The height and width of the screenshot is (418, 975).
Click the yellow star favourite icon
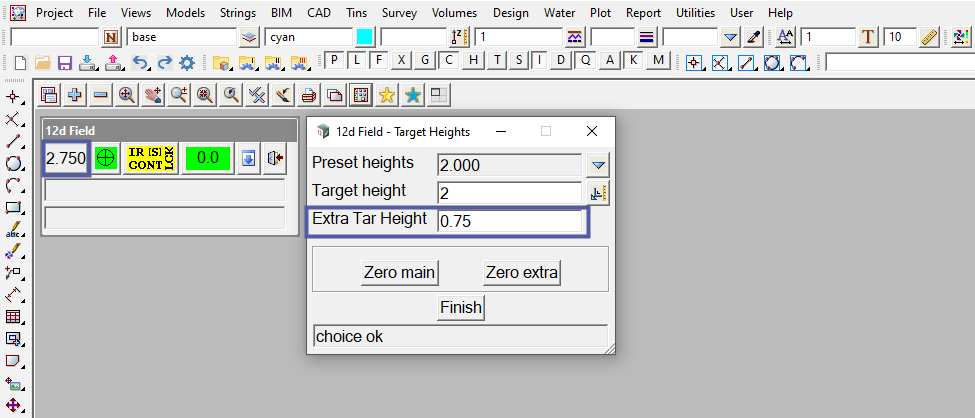pos(387,95)
